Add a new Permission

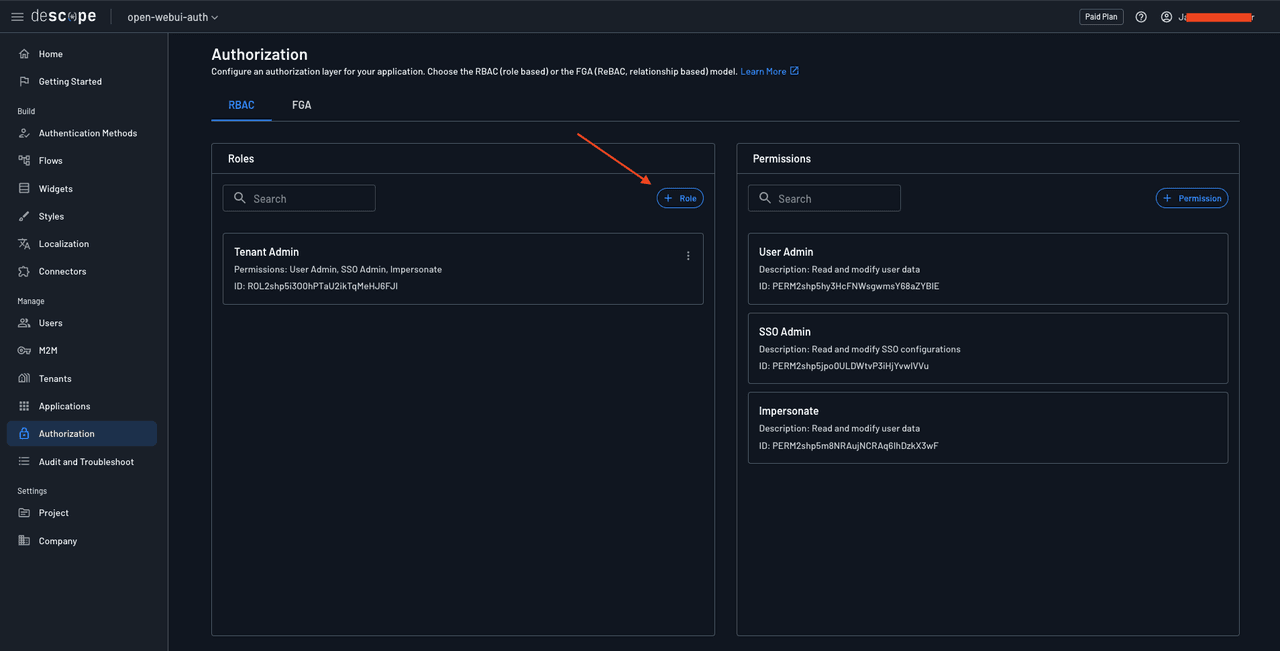(x=1192, y=199)
